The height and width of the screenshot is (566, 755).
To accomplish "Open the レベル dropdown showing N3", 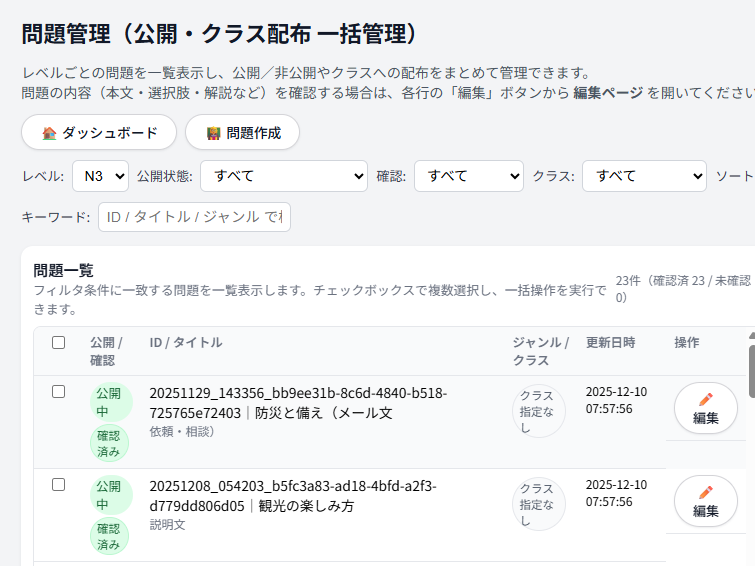I will coord(100,176).
